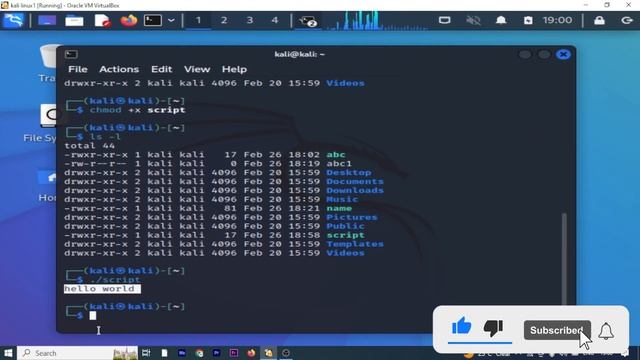Viewport: 640px width, 360px height.
Task: Open terminal emulator launcher in panel
Action: click(153, 20)
